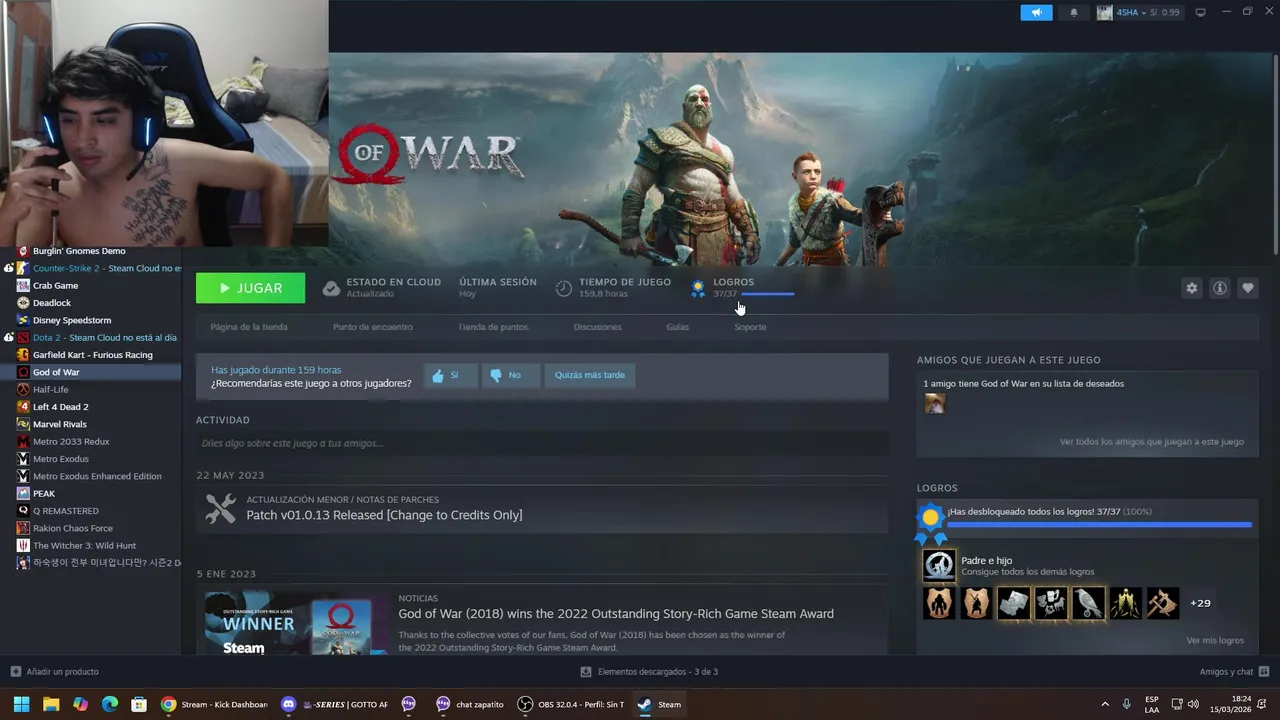Open Punto de encuentro tab
This screenshot has height=720, width=1280.
click(372, 327)
